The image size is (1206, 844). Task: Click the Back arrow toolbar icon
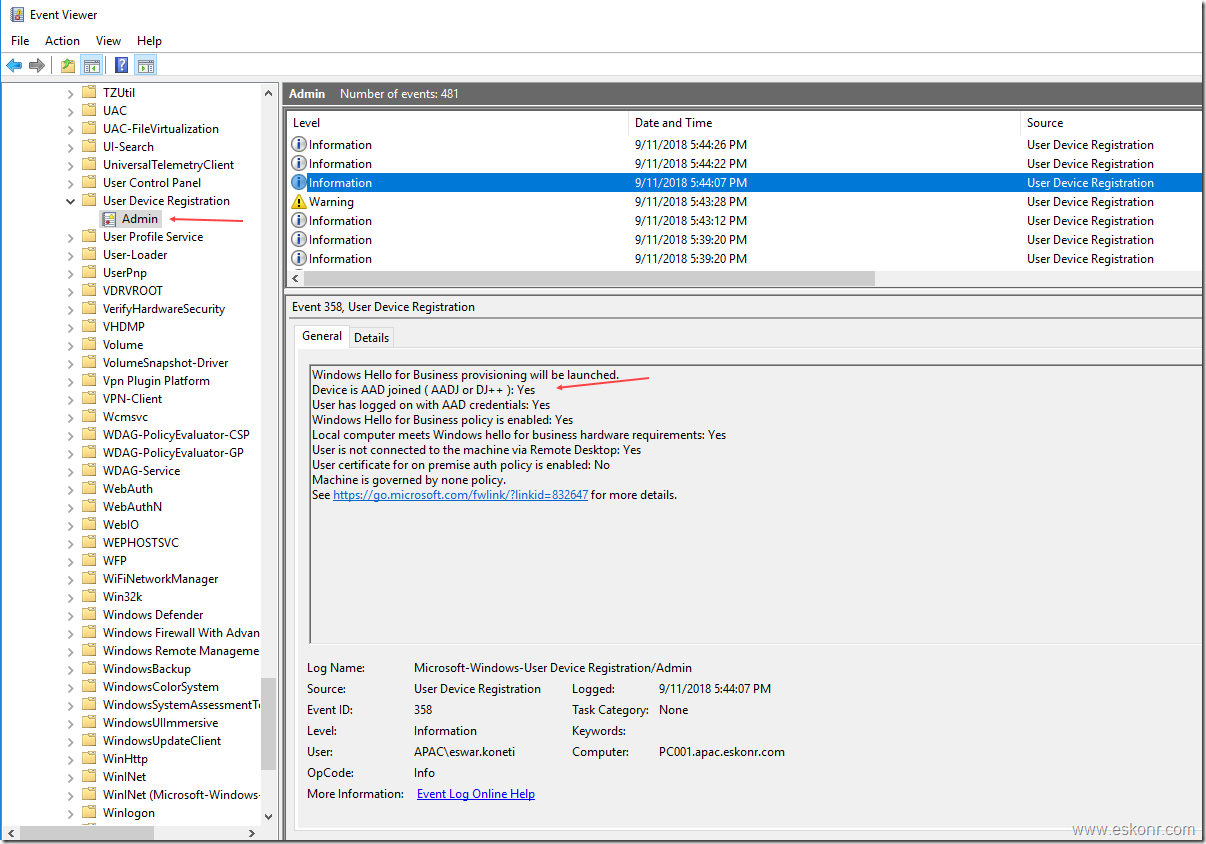[14, 66]
